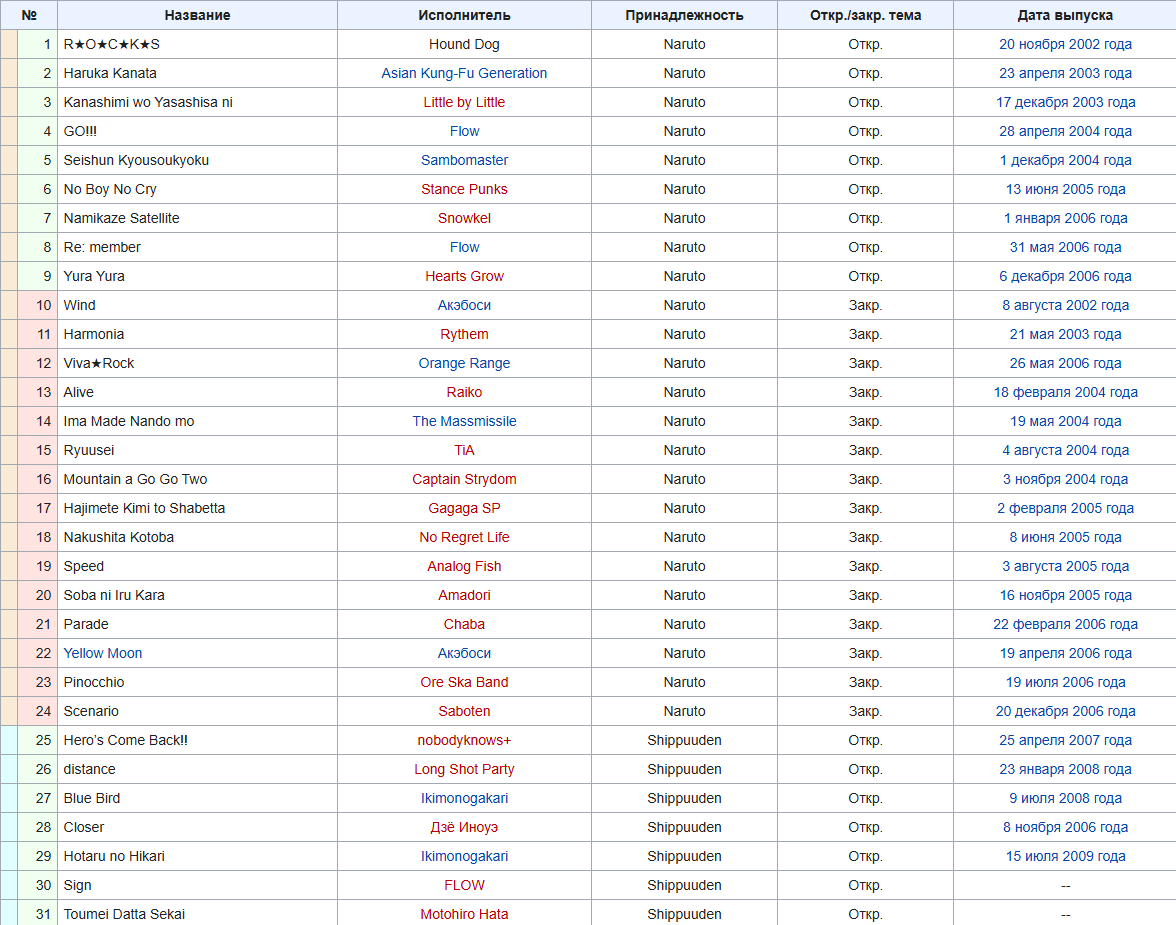Follow the Raiko link
1176x925 pixels.
(464, 392)
